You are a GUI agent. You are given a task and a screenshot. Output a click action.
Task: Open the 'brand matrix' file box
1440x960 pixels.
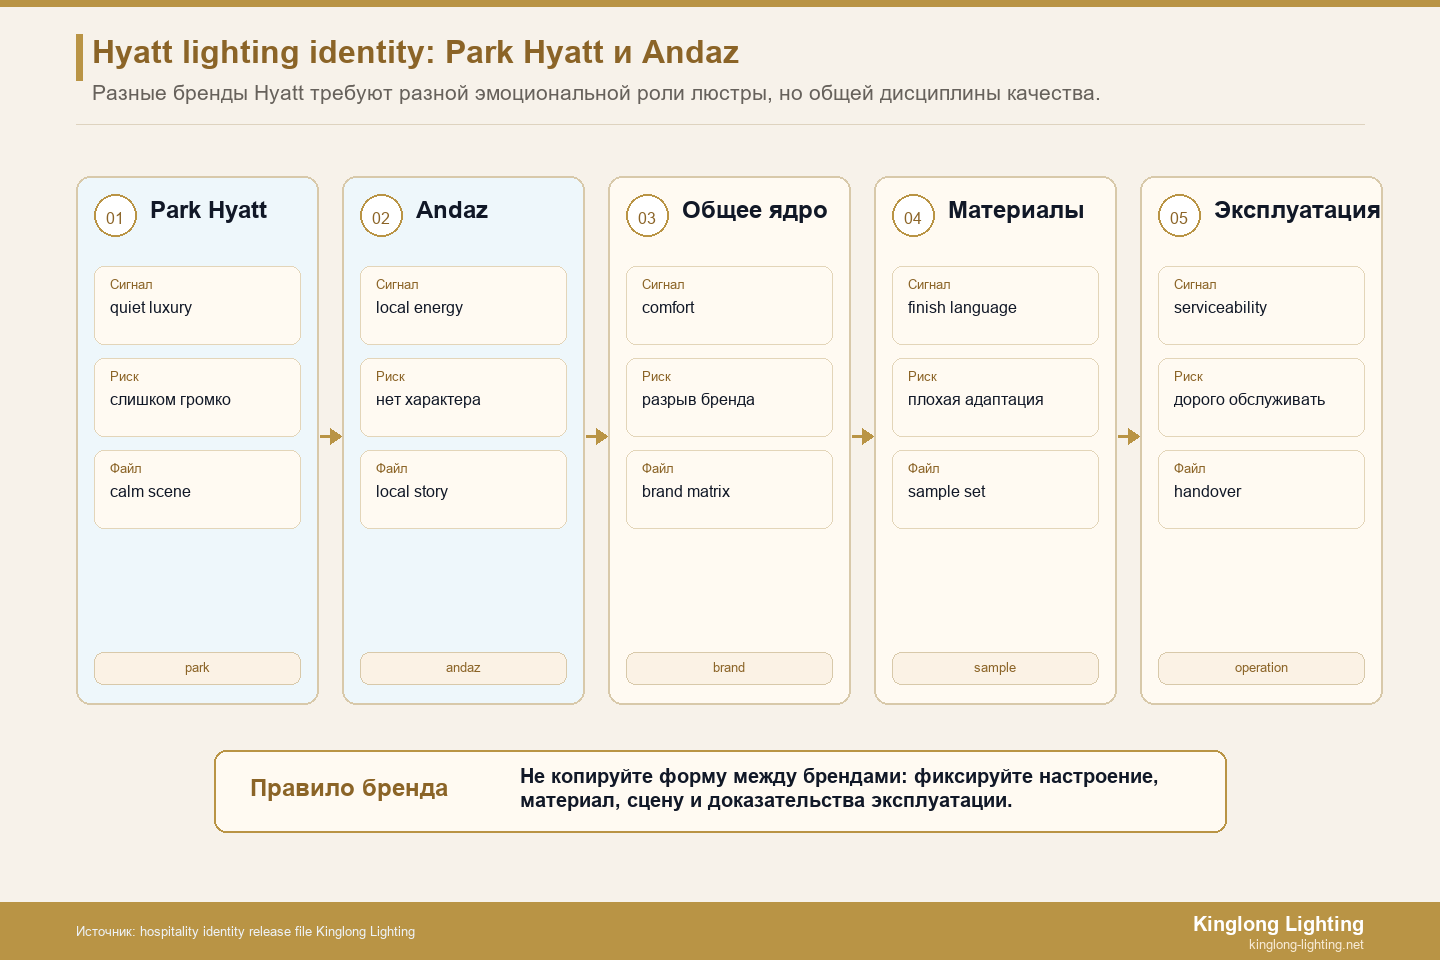point(729,489)
